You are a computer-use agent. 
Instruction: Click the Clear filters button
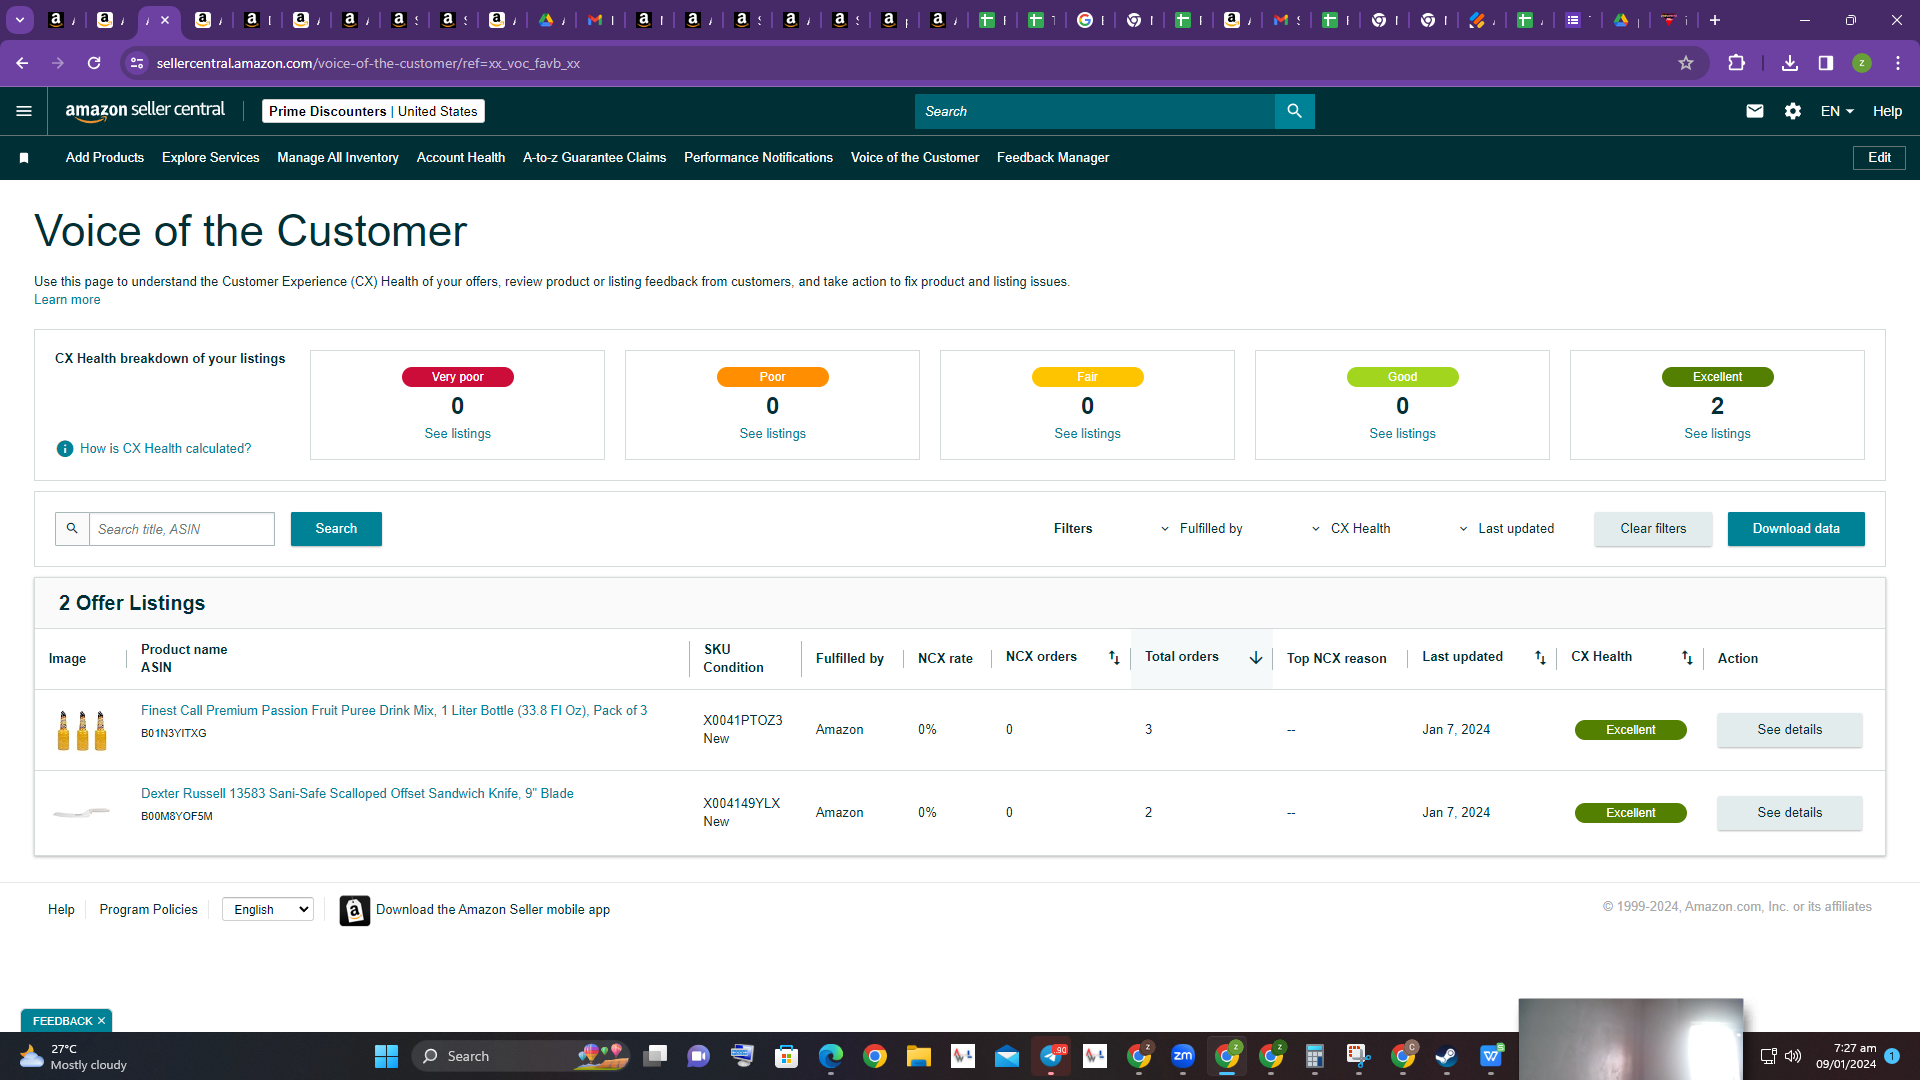(1653, 529)
